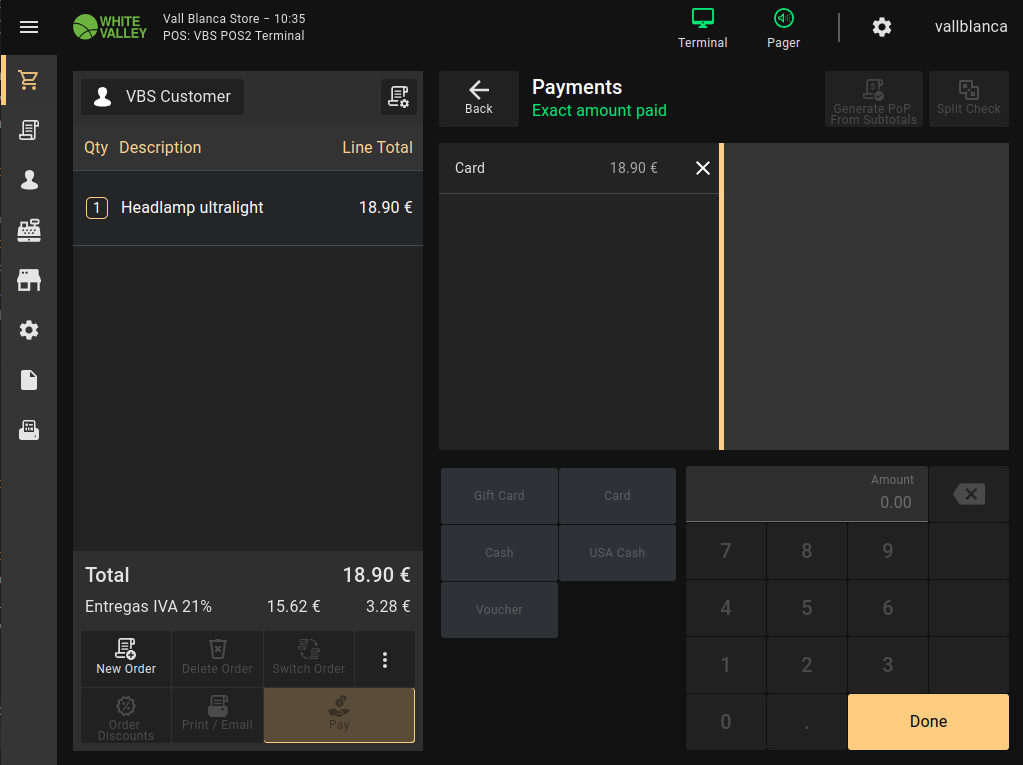Click the Done button
This screenshot has width=1023, height=765.
[928, 722]
